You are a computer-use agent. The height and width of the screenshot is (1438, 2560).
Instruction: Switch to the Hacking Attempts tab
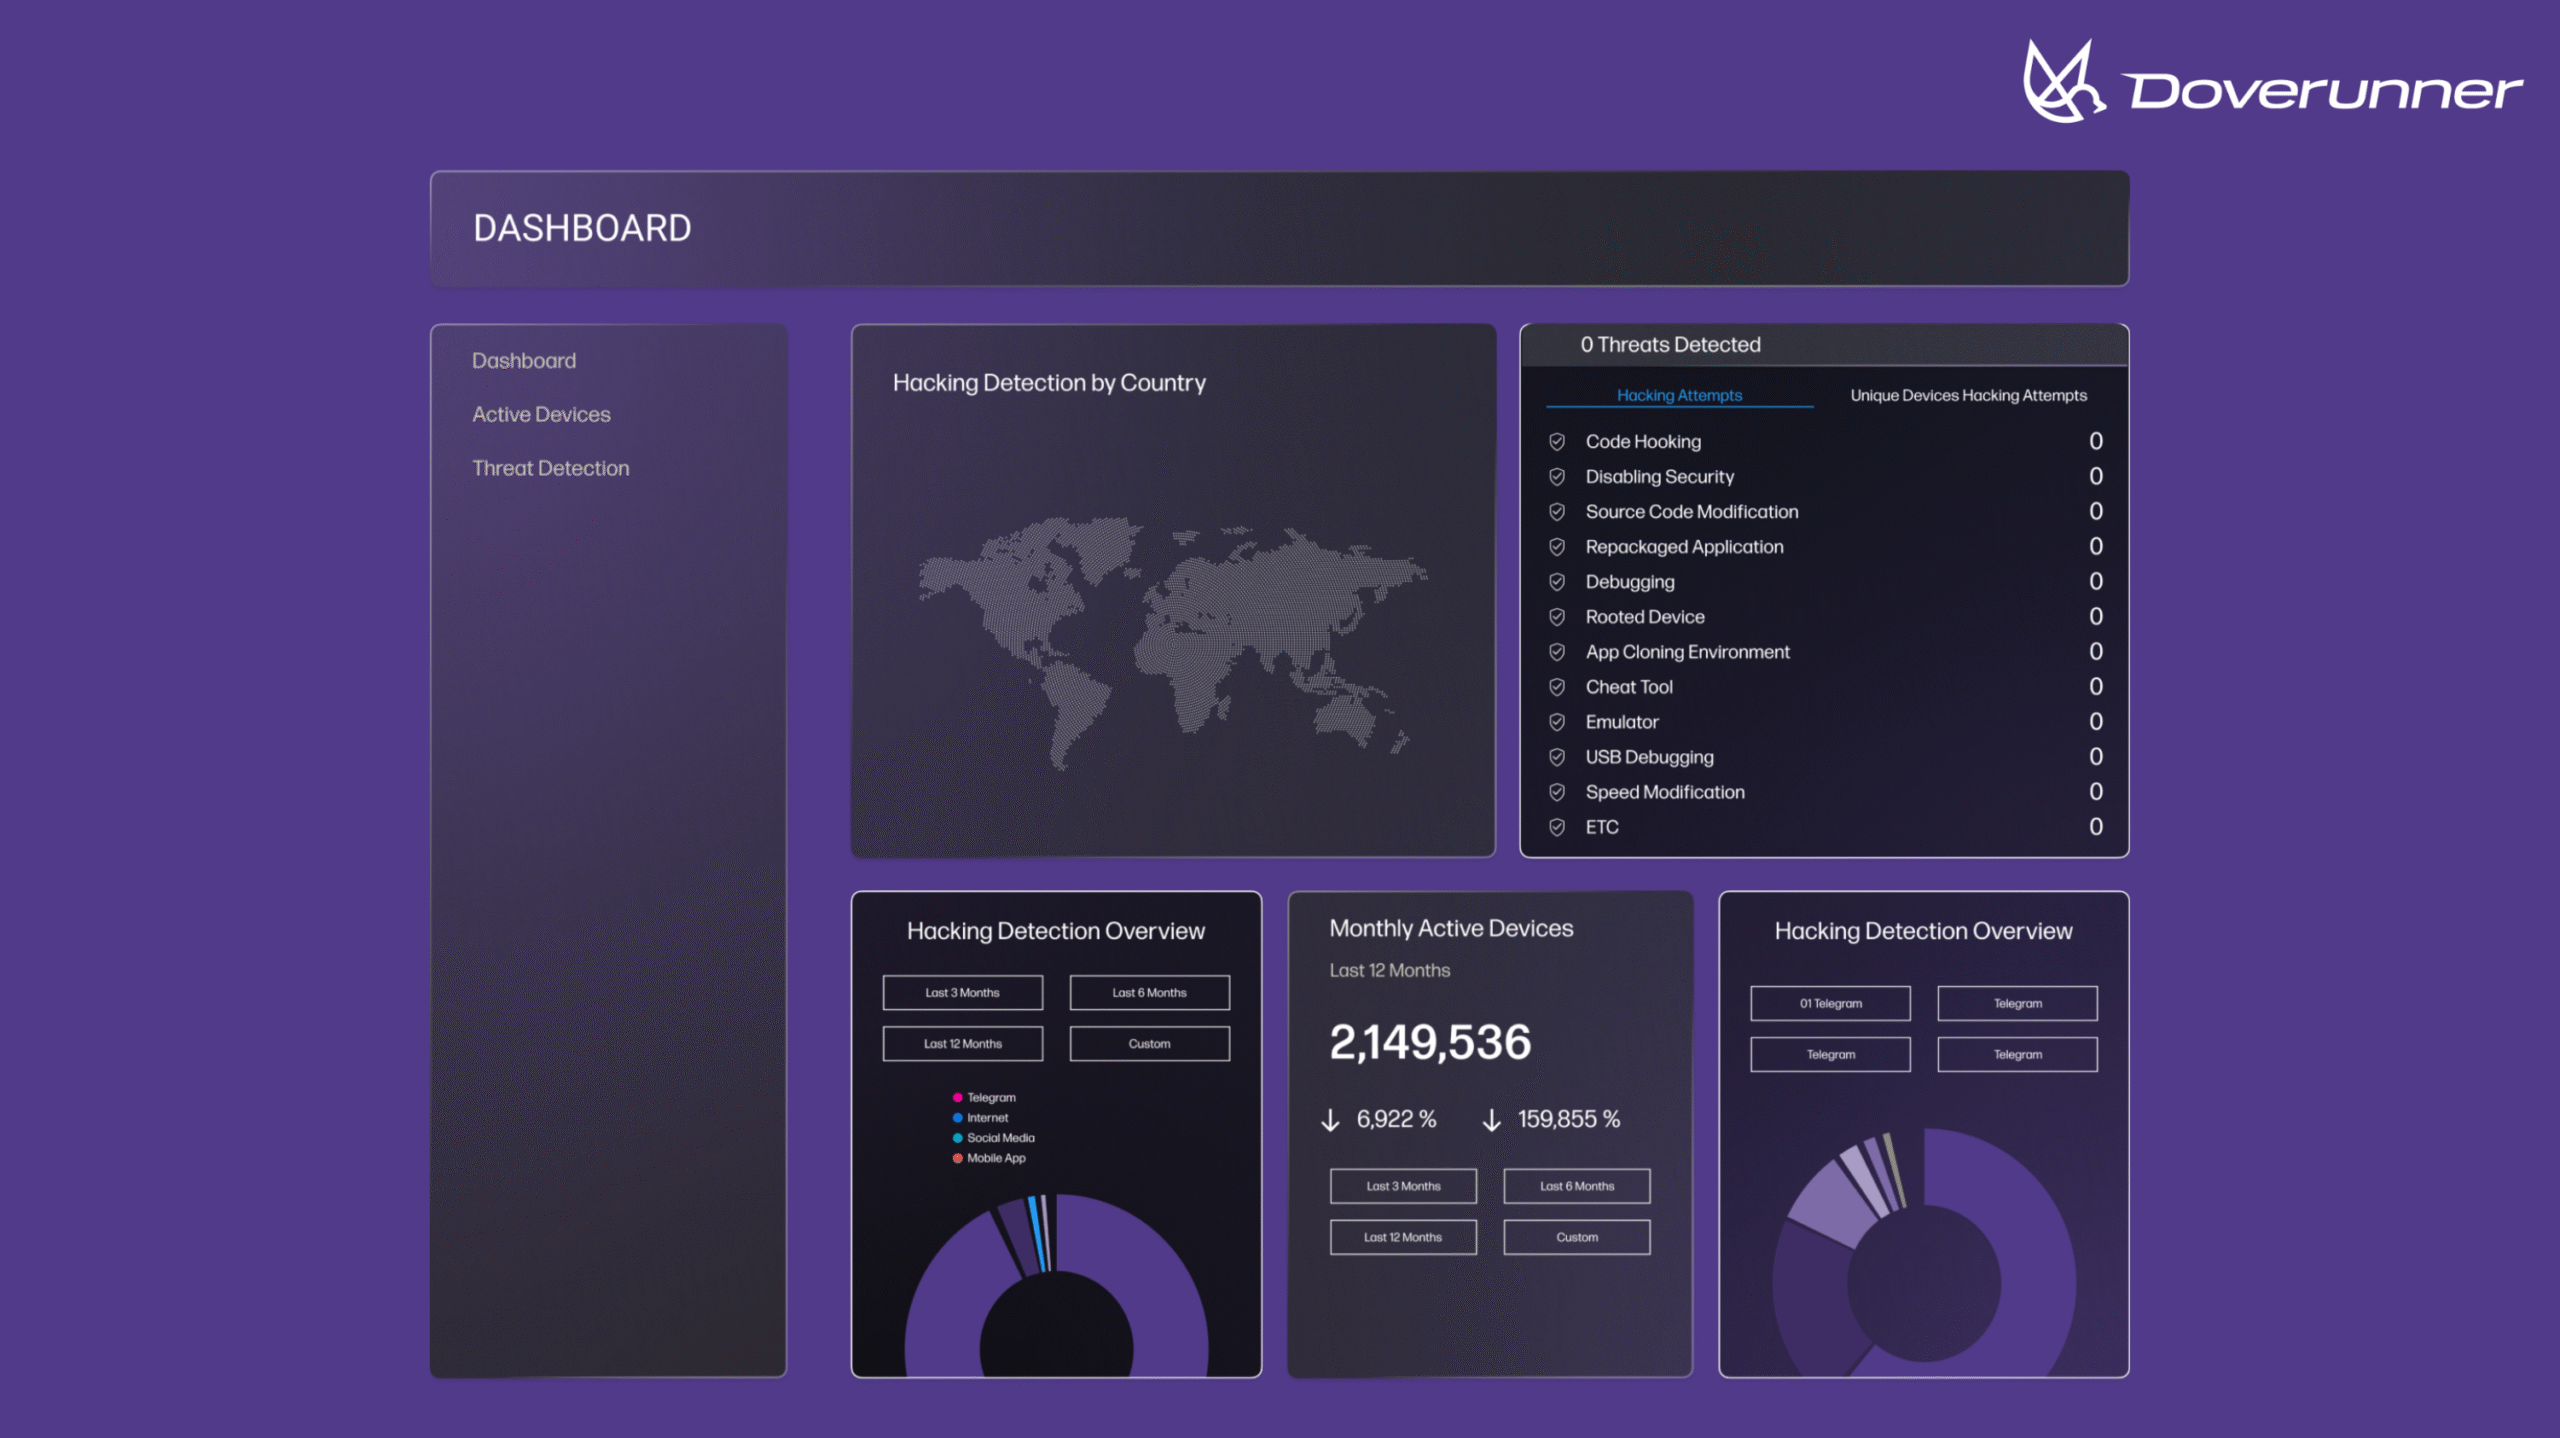[1679, 395]
